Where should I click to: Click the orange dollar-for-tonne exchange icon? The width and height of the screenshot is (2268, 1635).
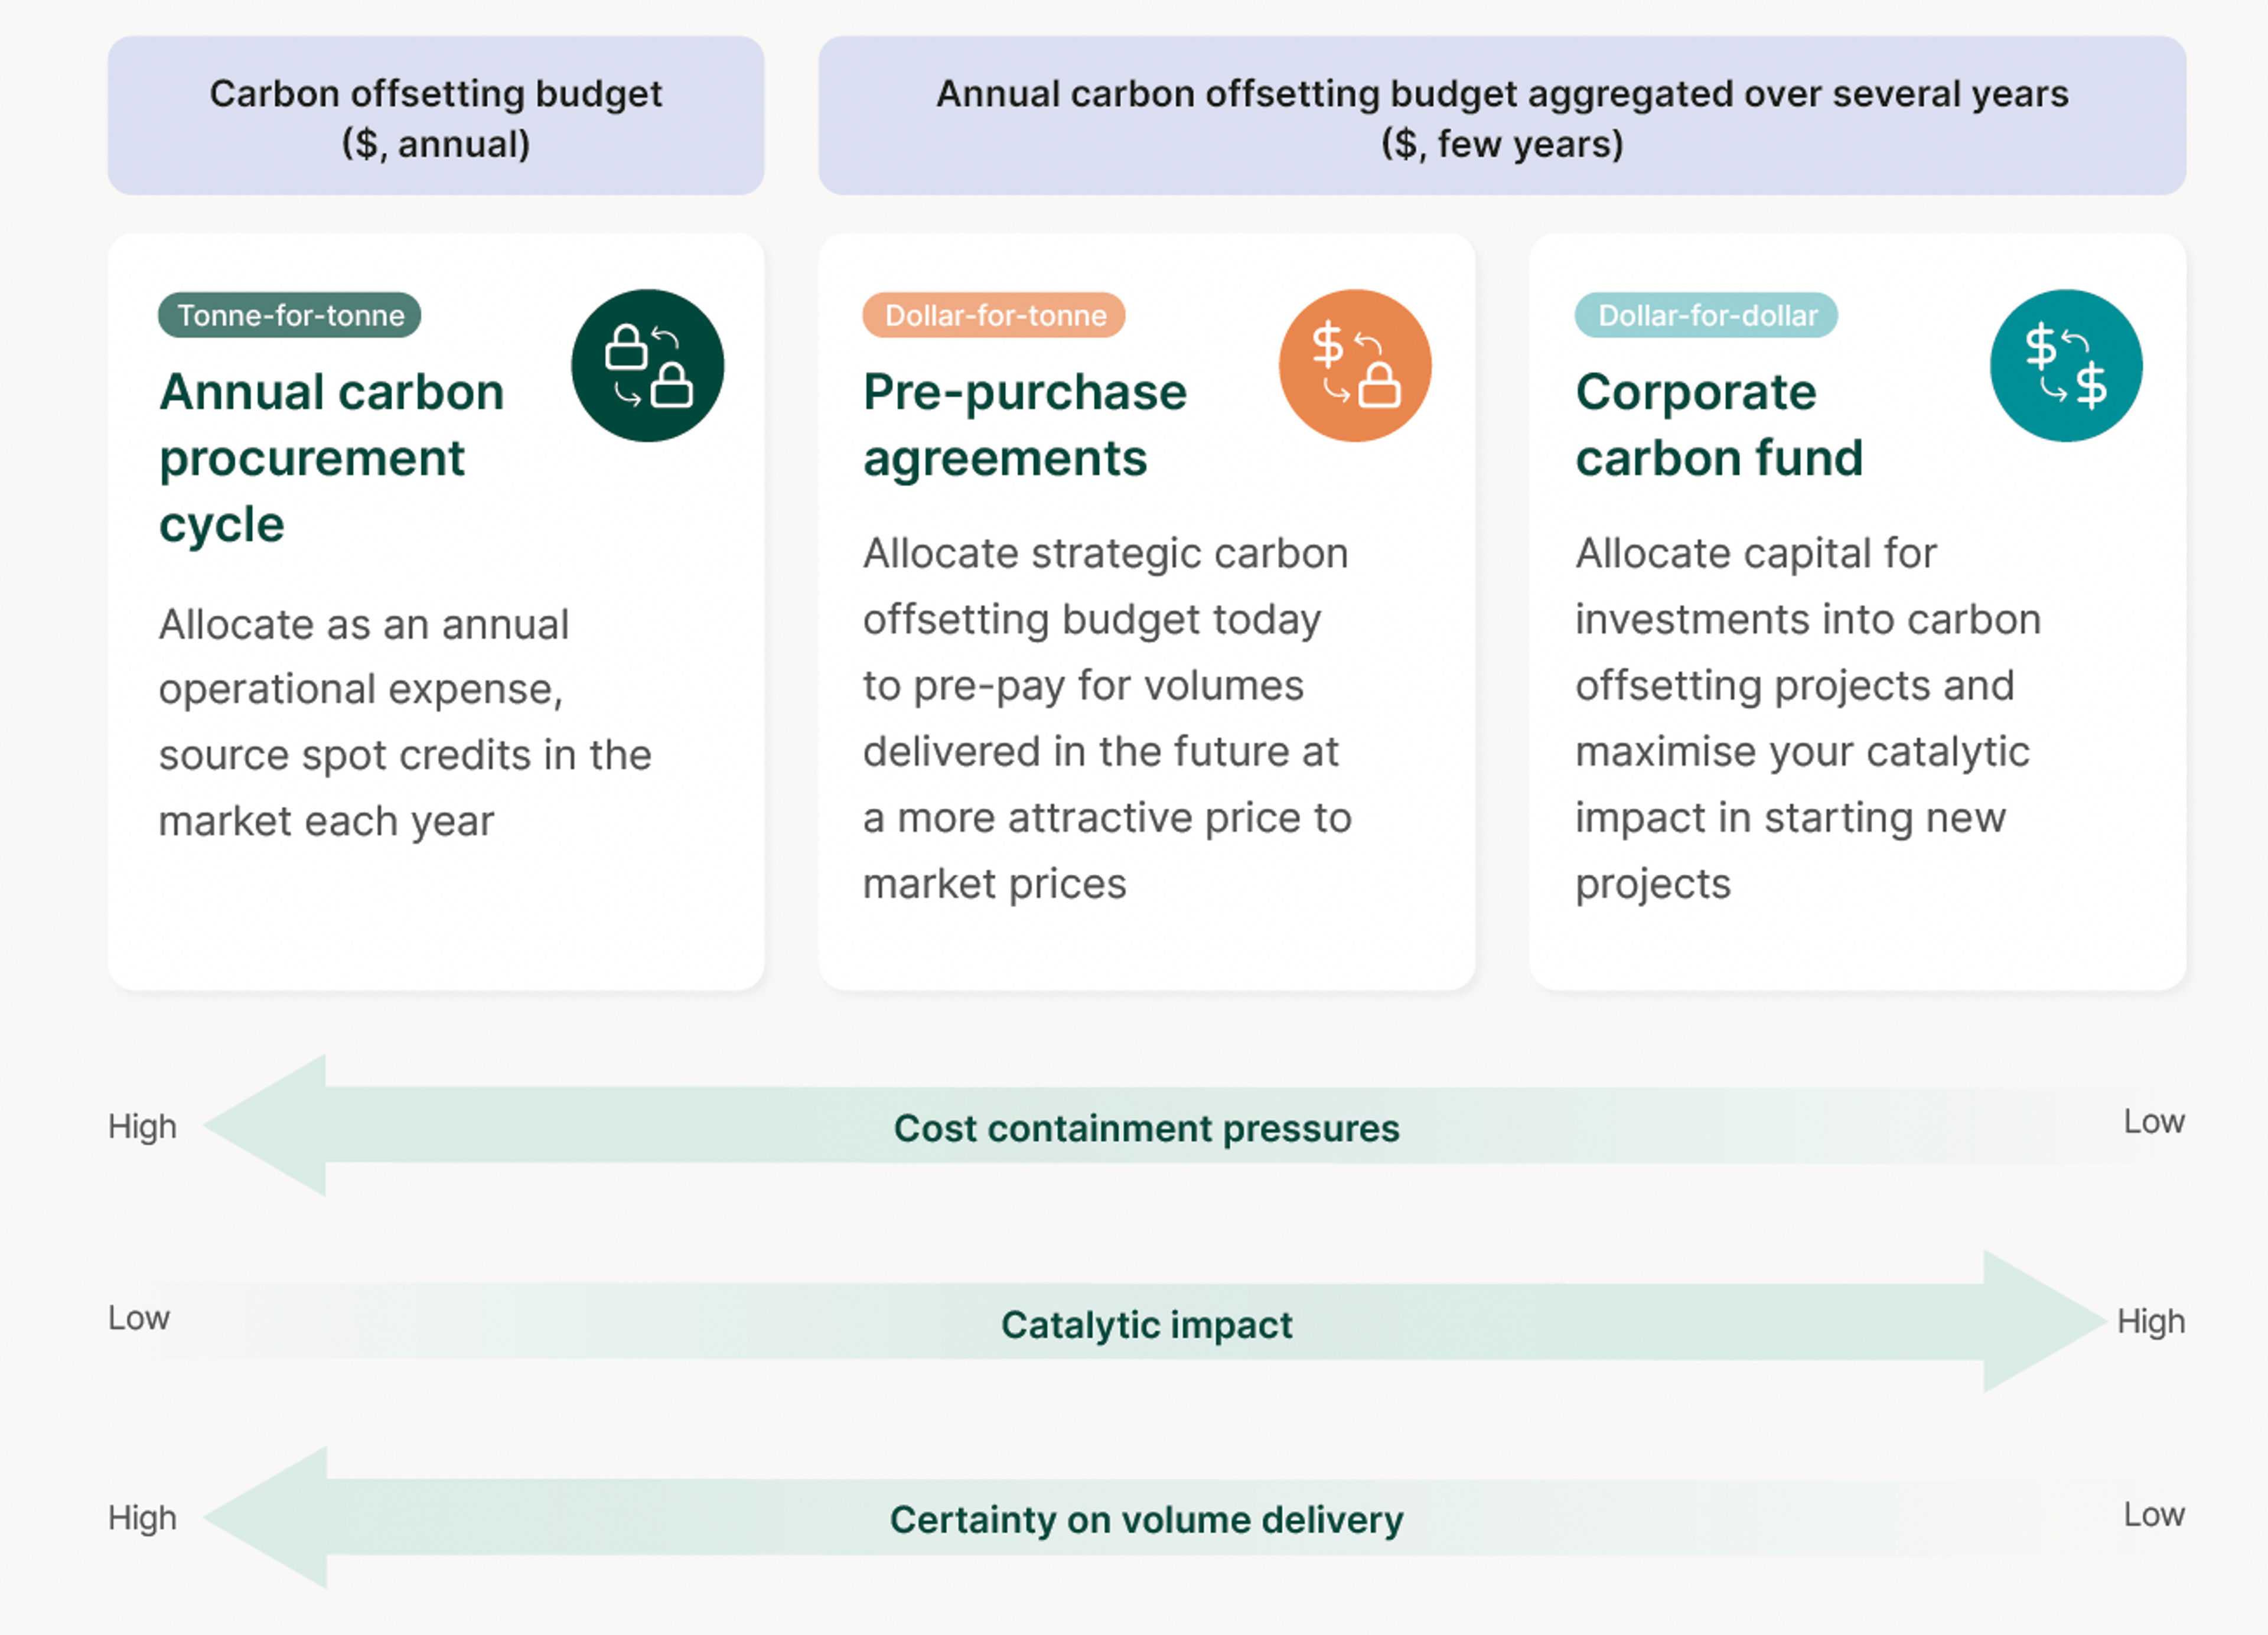(x=1355, y=365)
